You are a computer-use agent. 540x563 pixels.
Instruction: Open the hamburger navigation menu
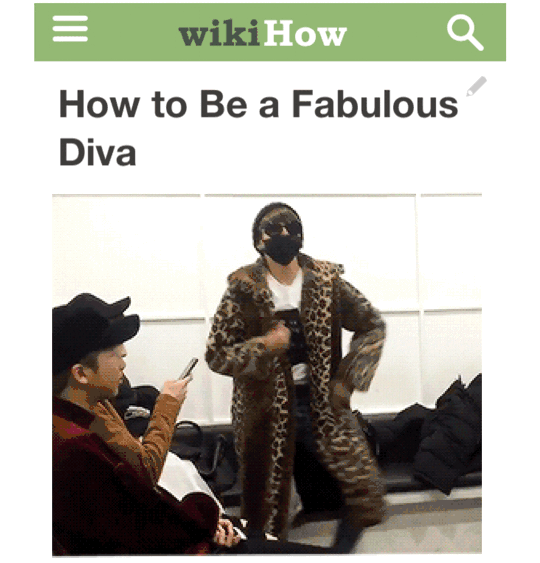coord(70,29)
